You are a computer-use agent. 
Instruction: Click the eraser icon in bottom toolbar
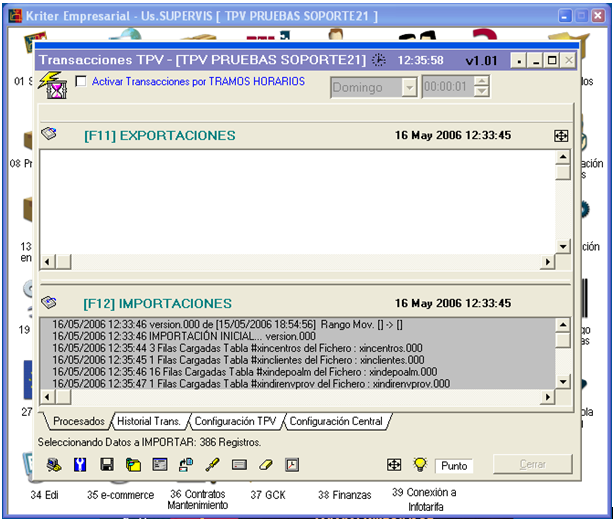pos(265,465)
